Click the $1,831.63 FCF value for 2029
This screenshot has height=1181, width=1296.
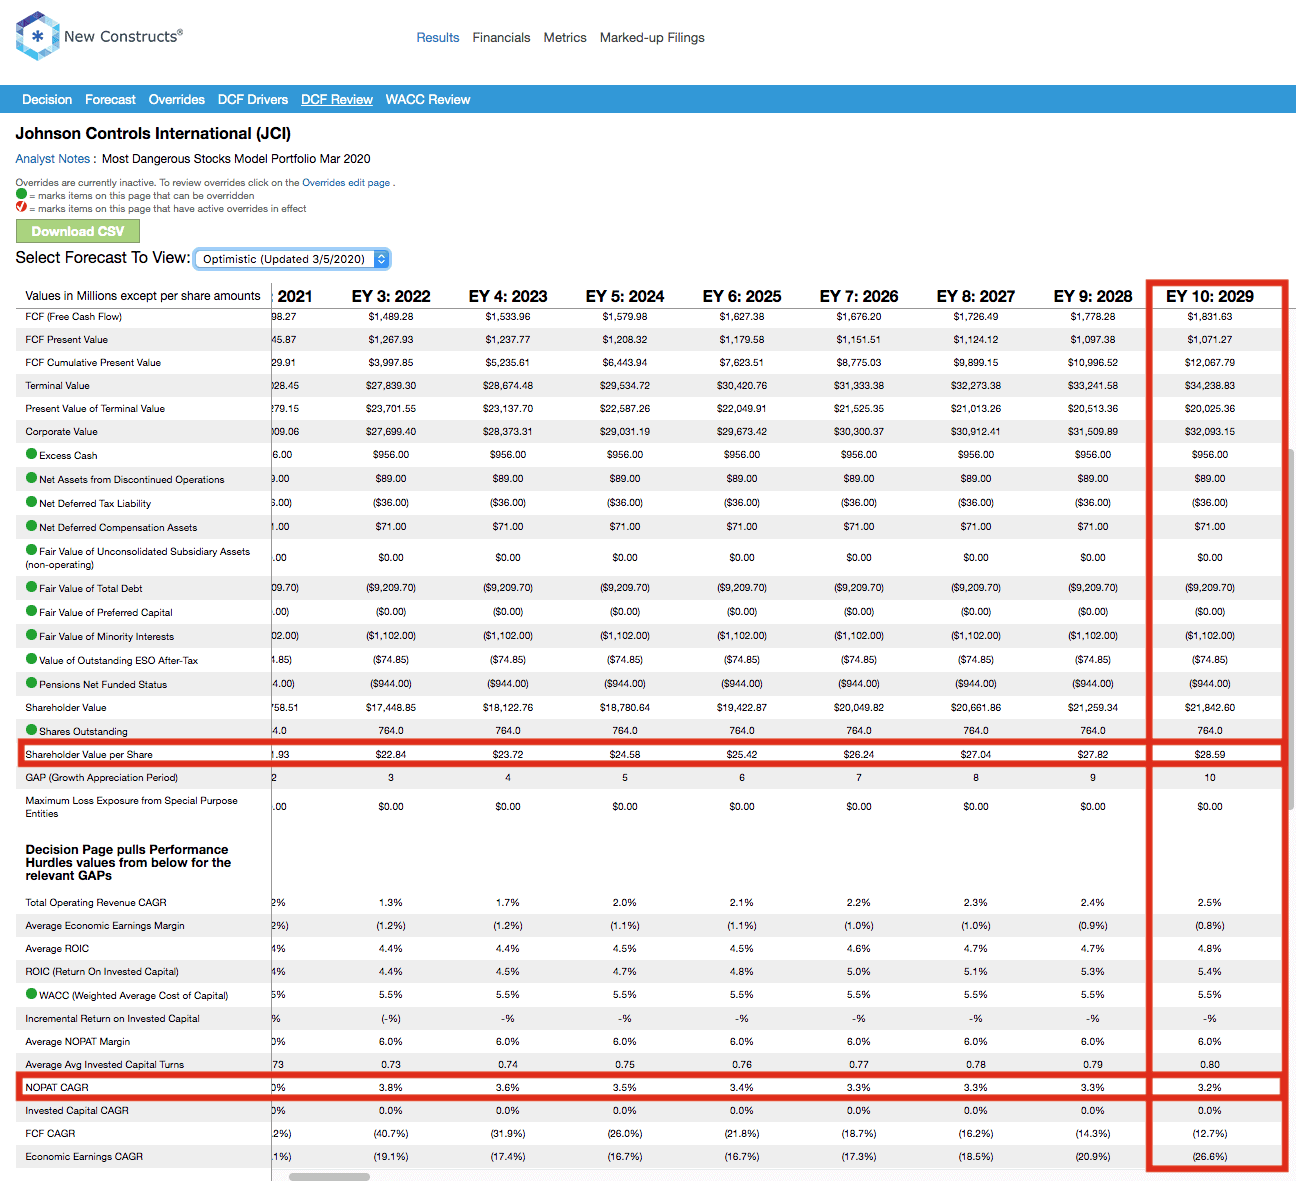[1210, 316]
